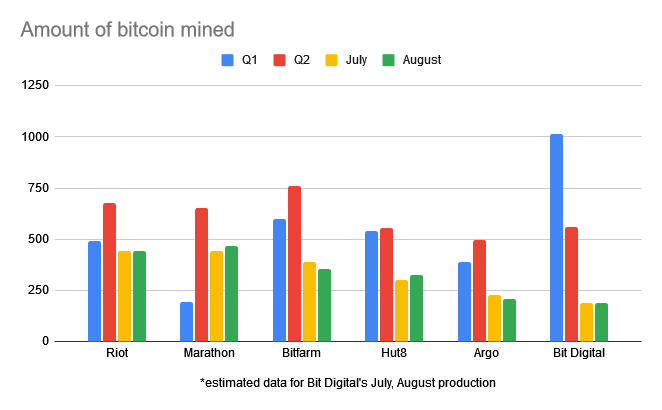The height and width of the screenshot is (410, 662).
Task: Click Bit Digital's red Q2 bar
Action: pyautogui.click(x=571, y=284)
